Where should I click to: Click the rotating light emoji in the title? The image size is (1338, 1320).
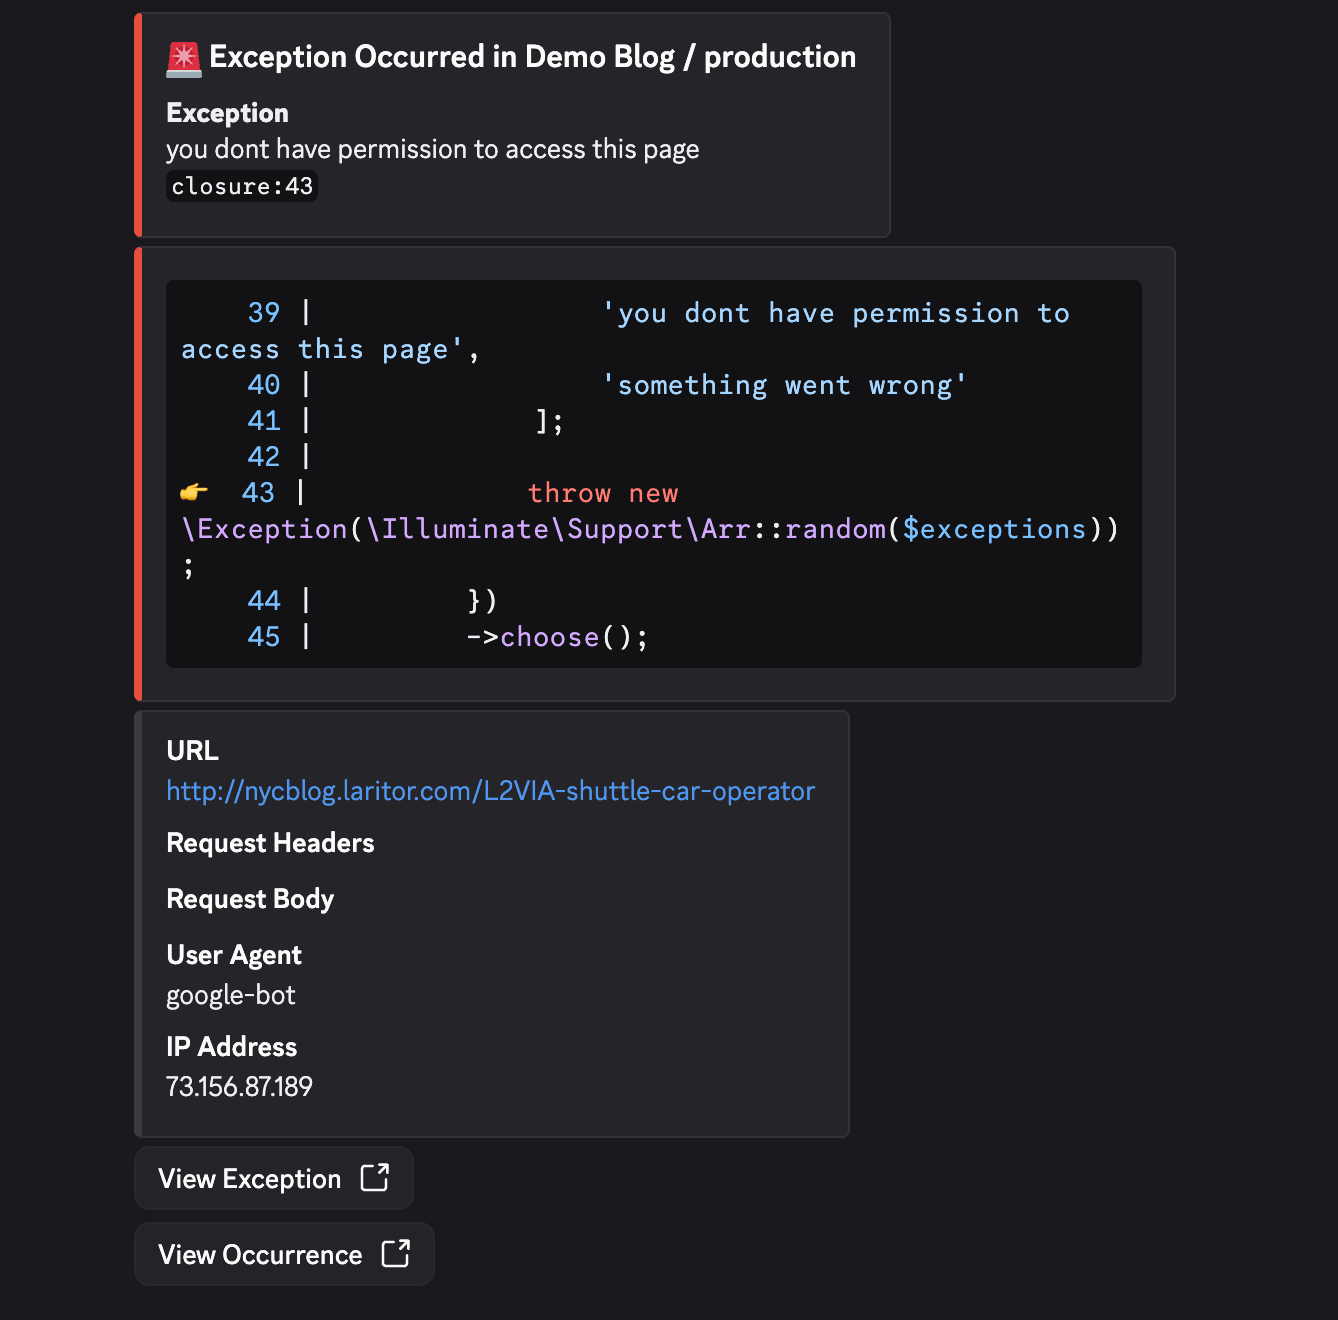click(x=183, y=57)
